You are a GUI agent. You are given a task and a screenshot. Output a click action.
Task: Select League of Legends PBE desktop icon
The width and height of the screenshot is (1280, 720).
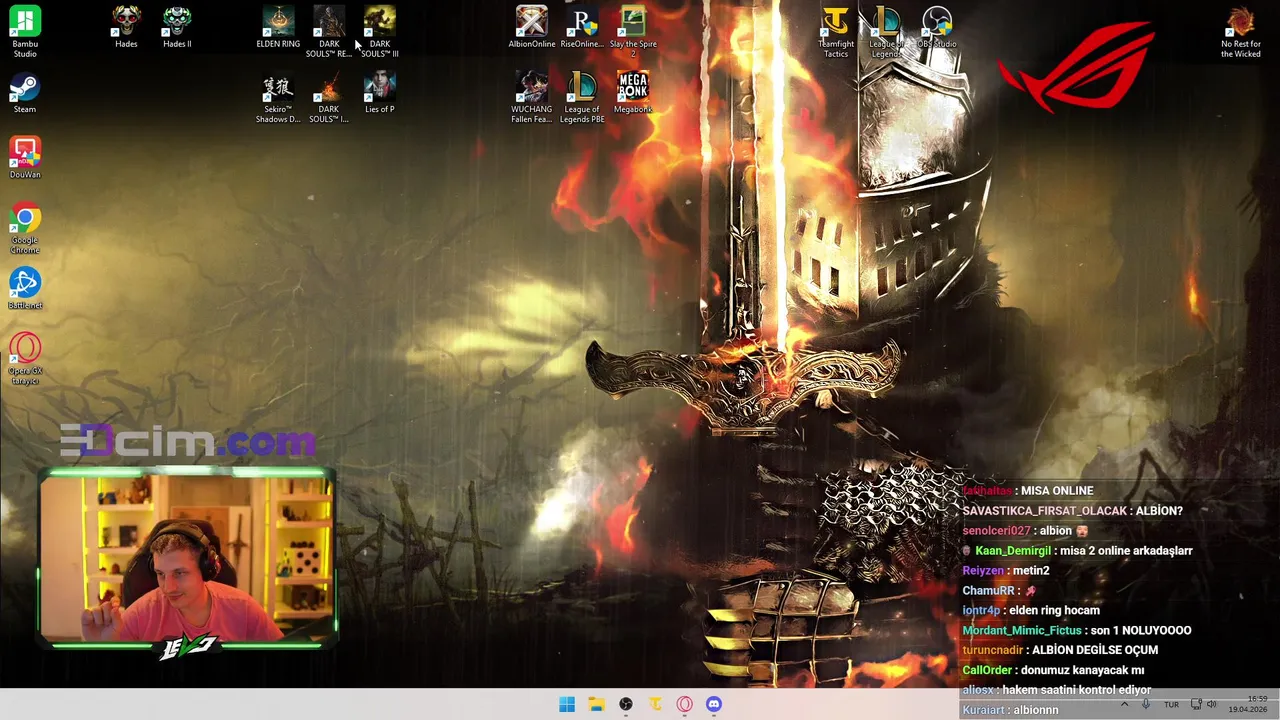582,97
